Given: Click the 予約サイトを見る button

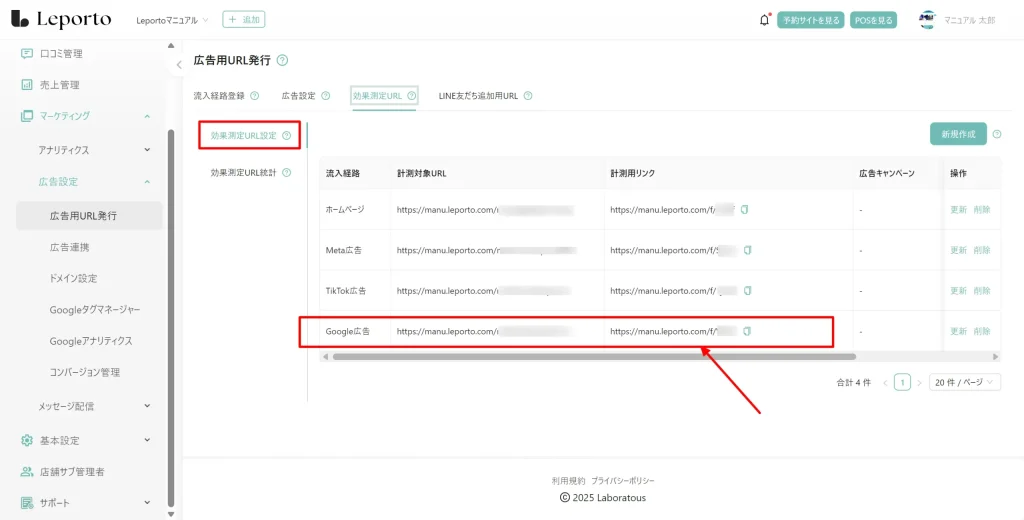Looking at the screenshot, I should click(811, 20).
